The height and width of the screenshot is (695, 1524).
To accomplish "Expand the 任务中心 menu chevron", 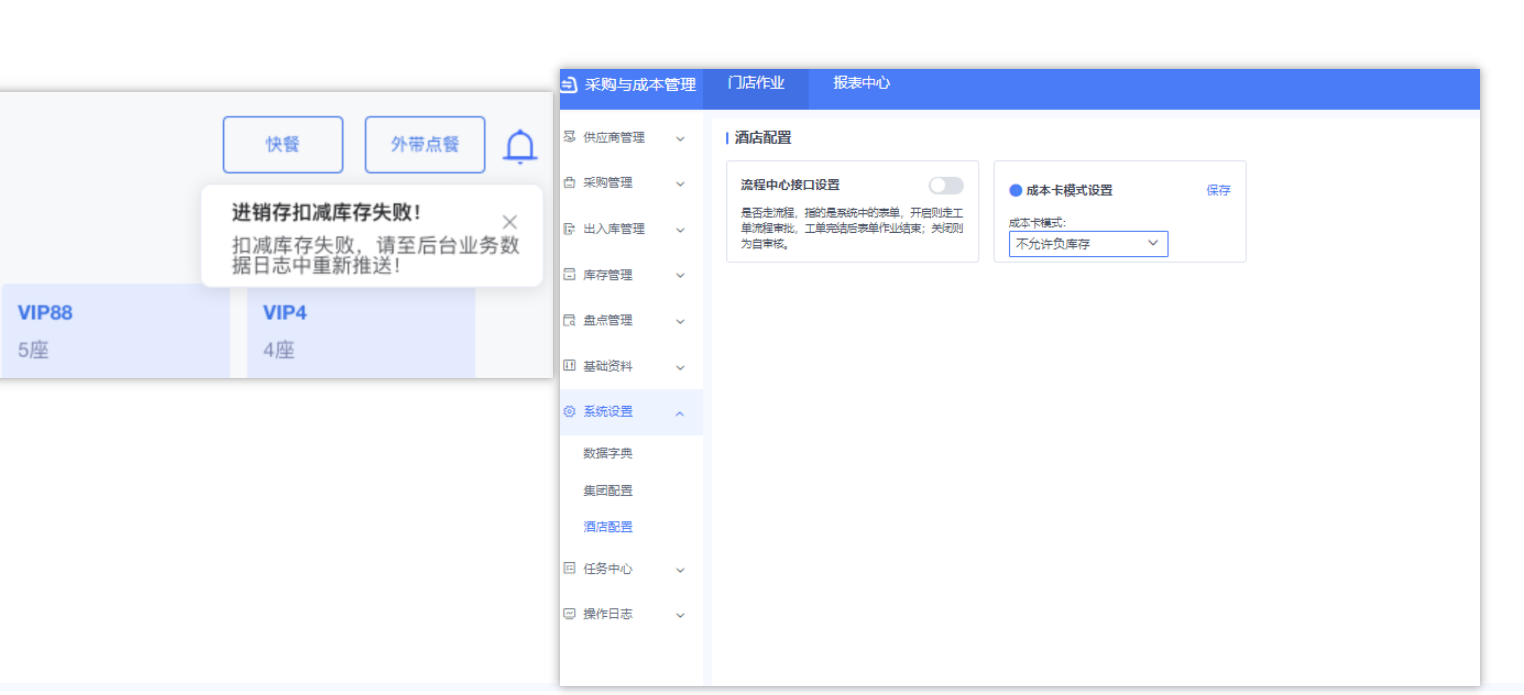I will [681, 570].
